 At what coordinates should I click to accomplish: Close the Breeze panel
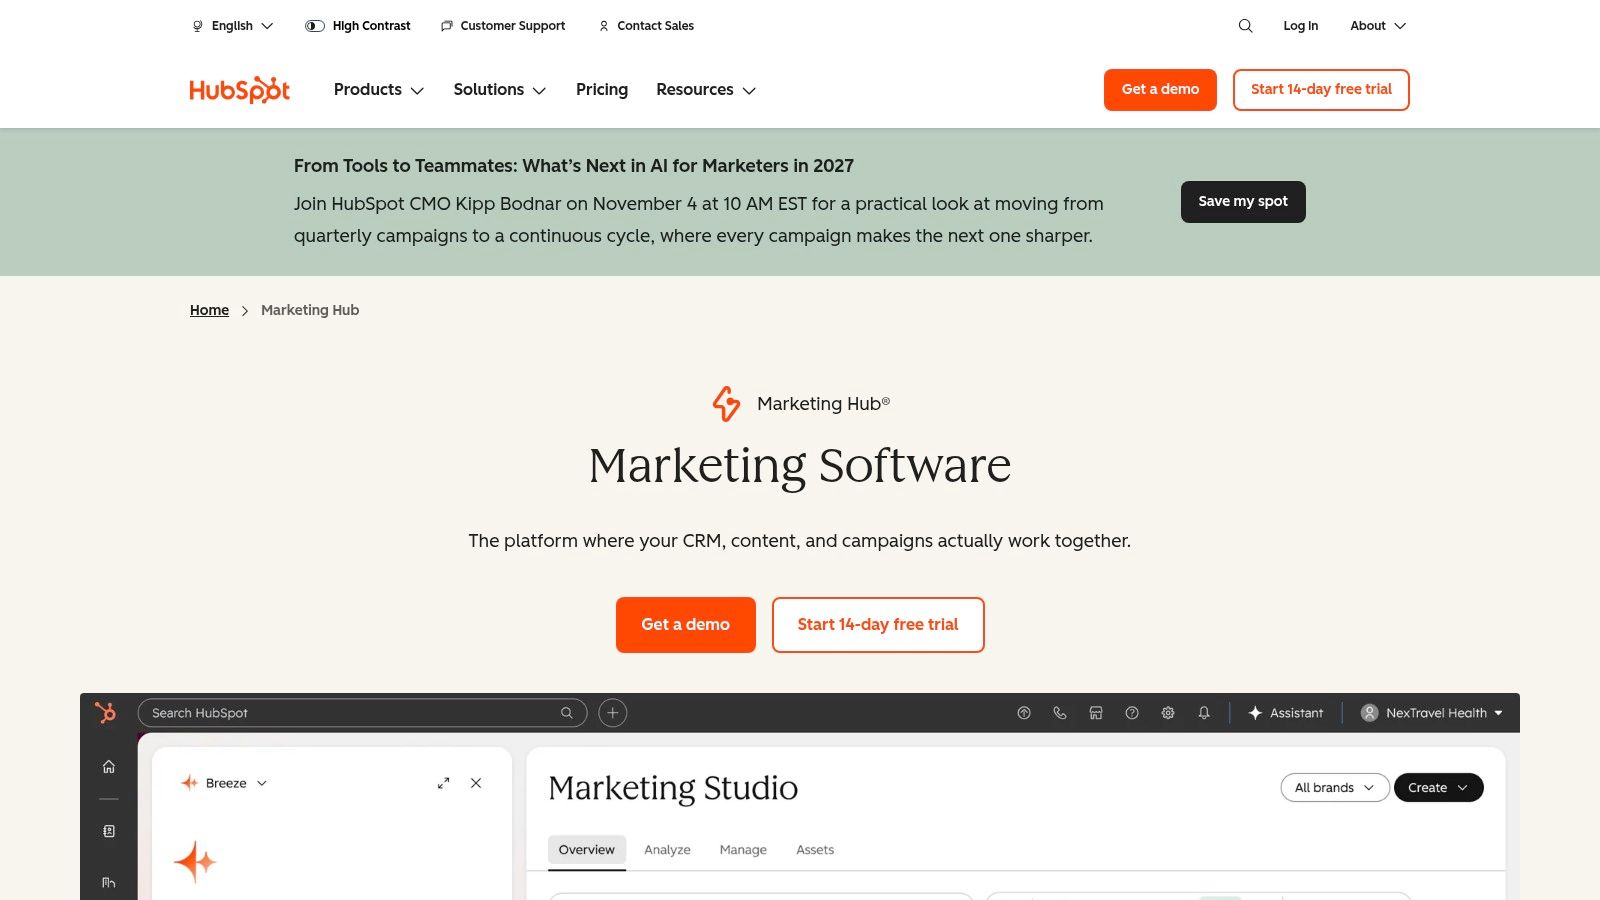pos(476,783)
